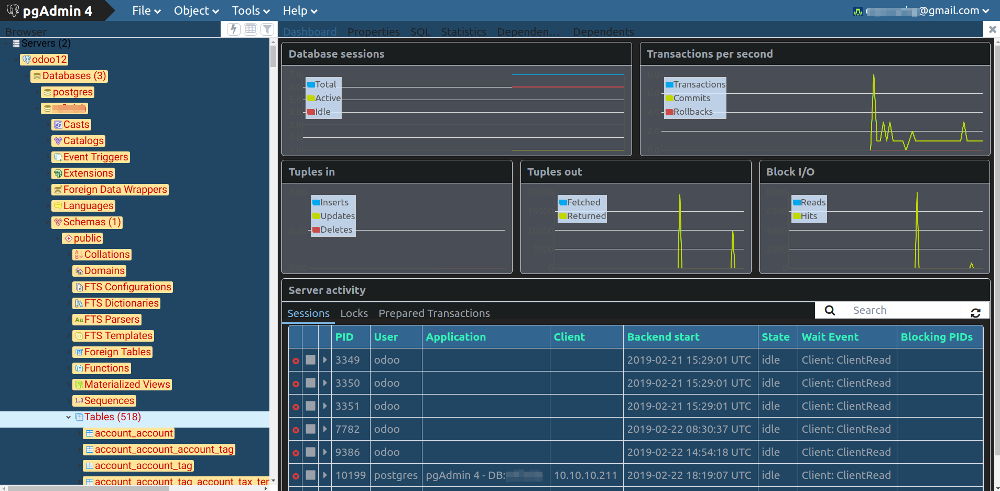Select Foreign Data Wrappers node
Screen dimensions: 1000x491
click(x=110, y=189)
